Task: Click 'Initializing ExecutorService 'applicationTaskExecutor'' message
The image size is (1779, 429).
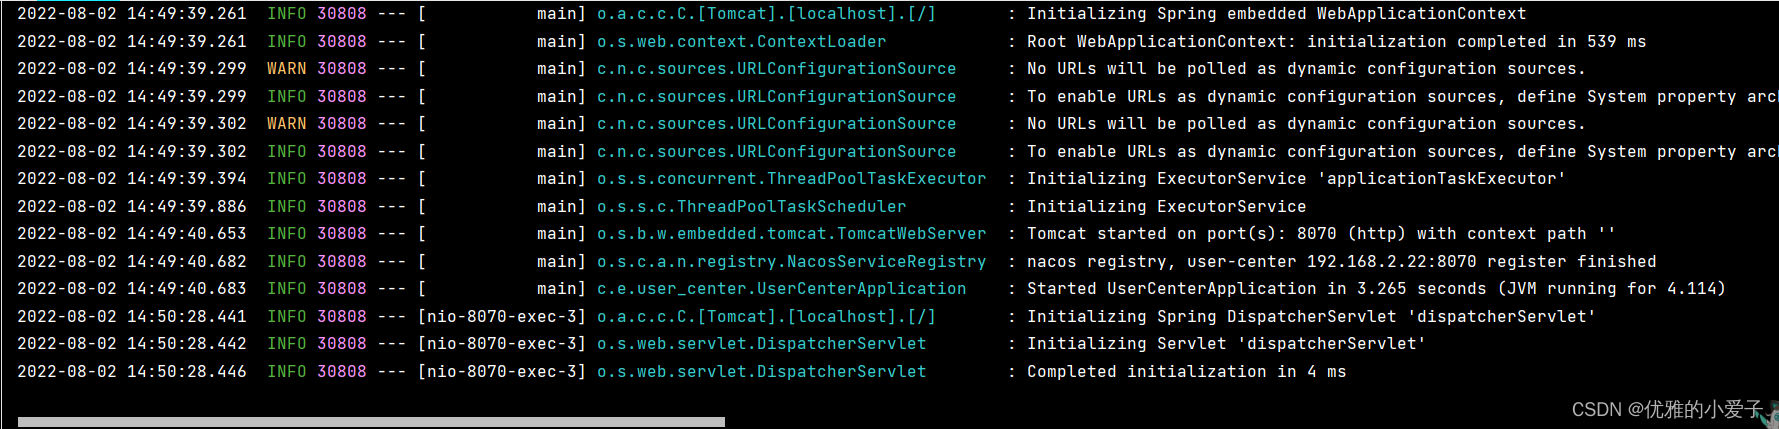Action: (x=1296, y=179)
